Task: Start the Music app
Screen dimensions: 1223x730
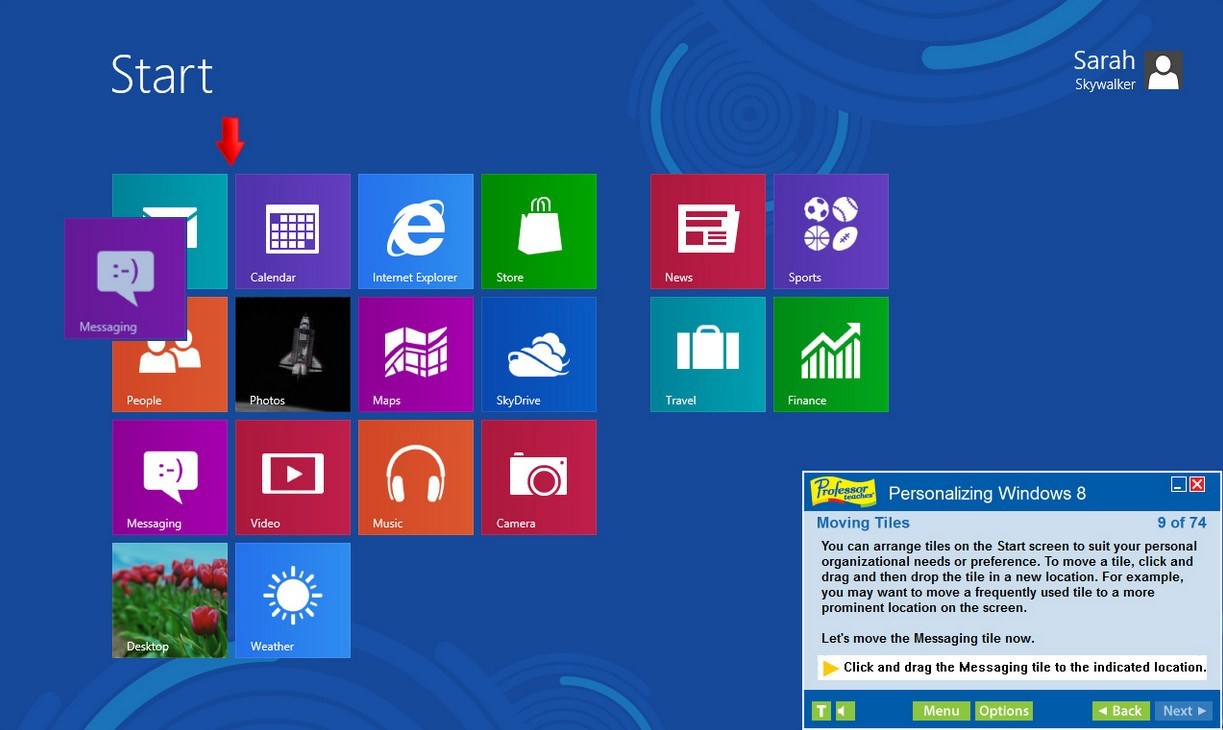Action: tap(415, 477)
